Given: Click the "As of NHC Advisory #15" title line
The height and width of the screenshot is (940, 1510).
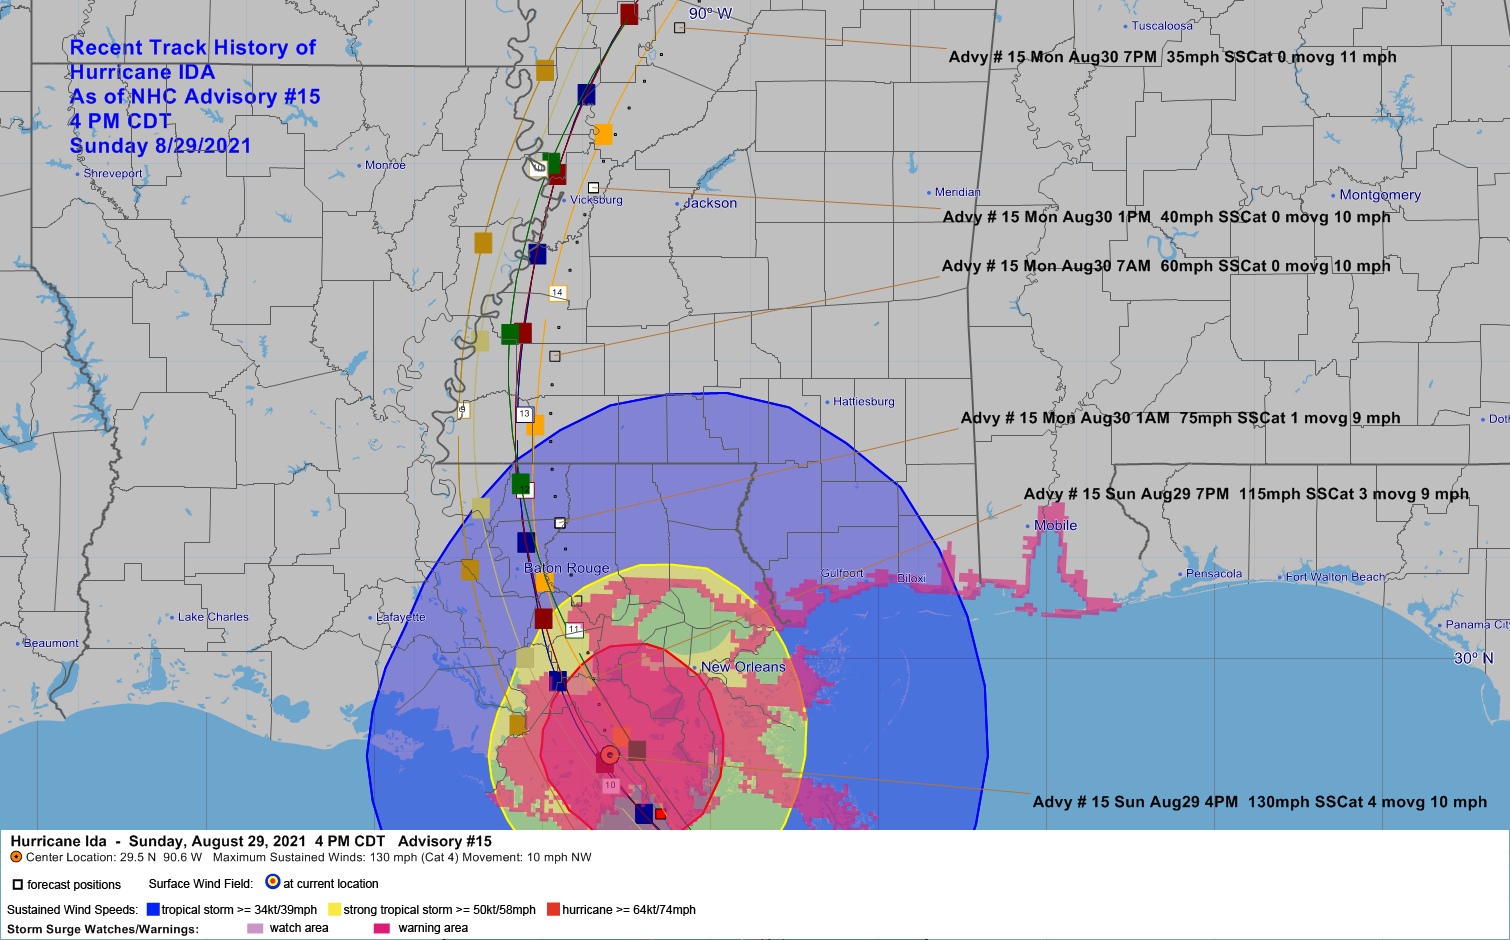Looking at the screenshot, I should click(x=195, y=97).
